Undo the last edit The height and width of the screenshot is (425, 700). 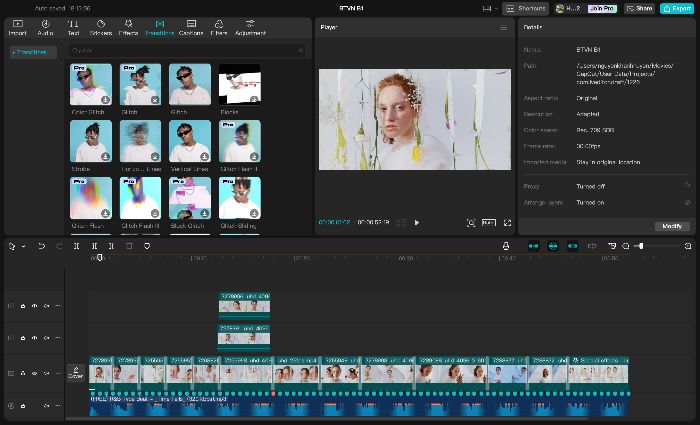tap(41, 246)
